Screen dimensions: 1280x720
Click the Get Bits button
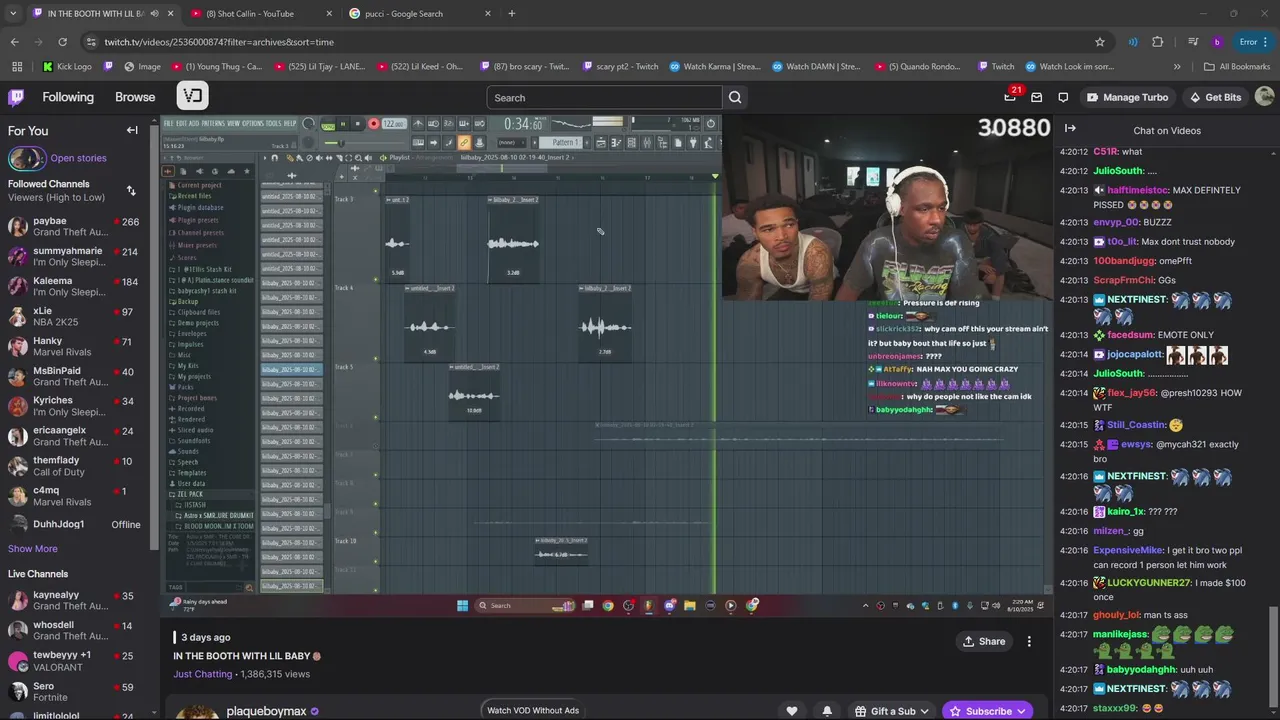[x=1215, y=97]
